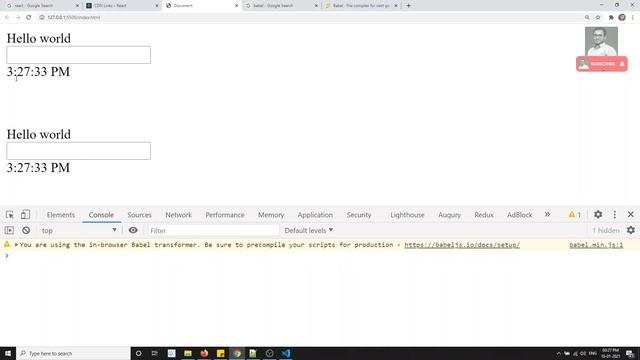Open the Augury tab
Image resolution: width=640 pixels, height=360 pixels.
coord(449,215)
